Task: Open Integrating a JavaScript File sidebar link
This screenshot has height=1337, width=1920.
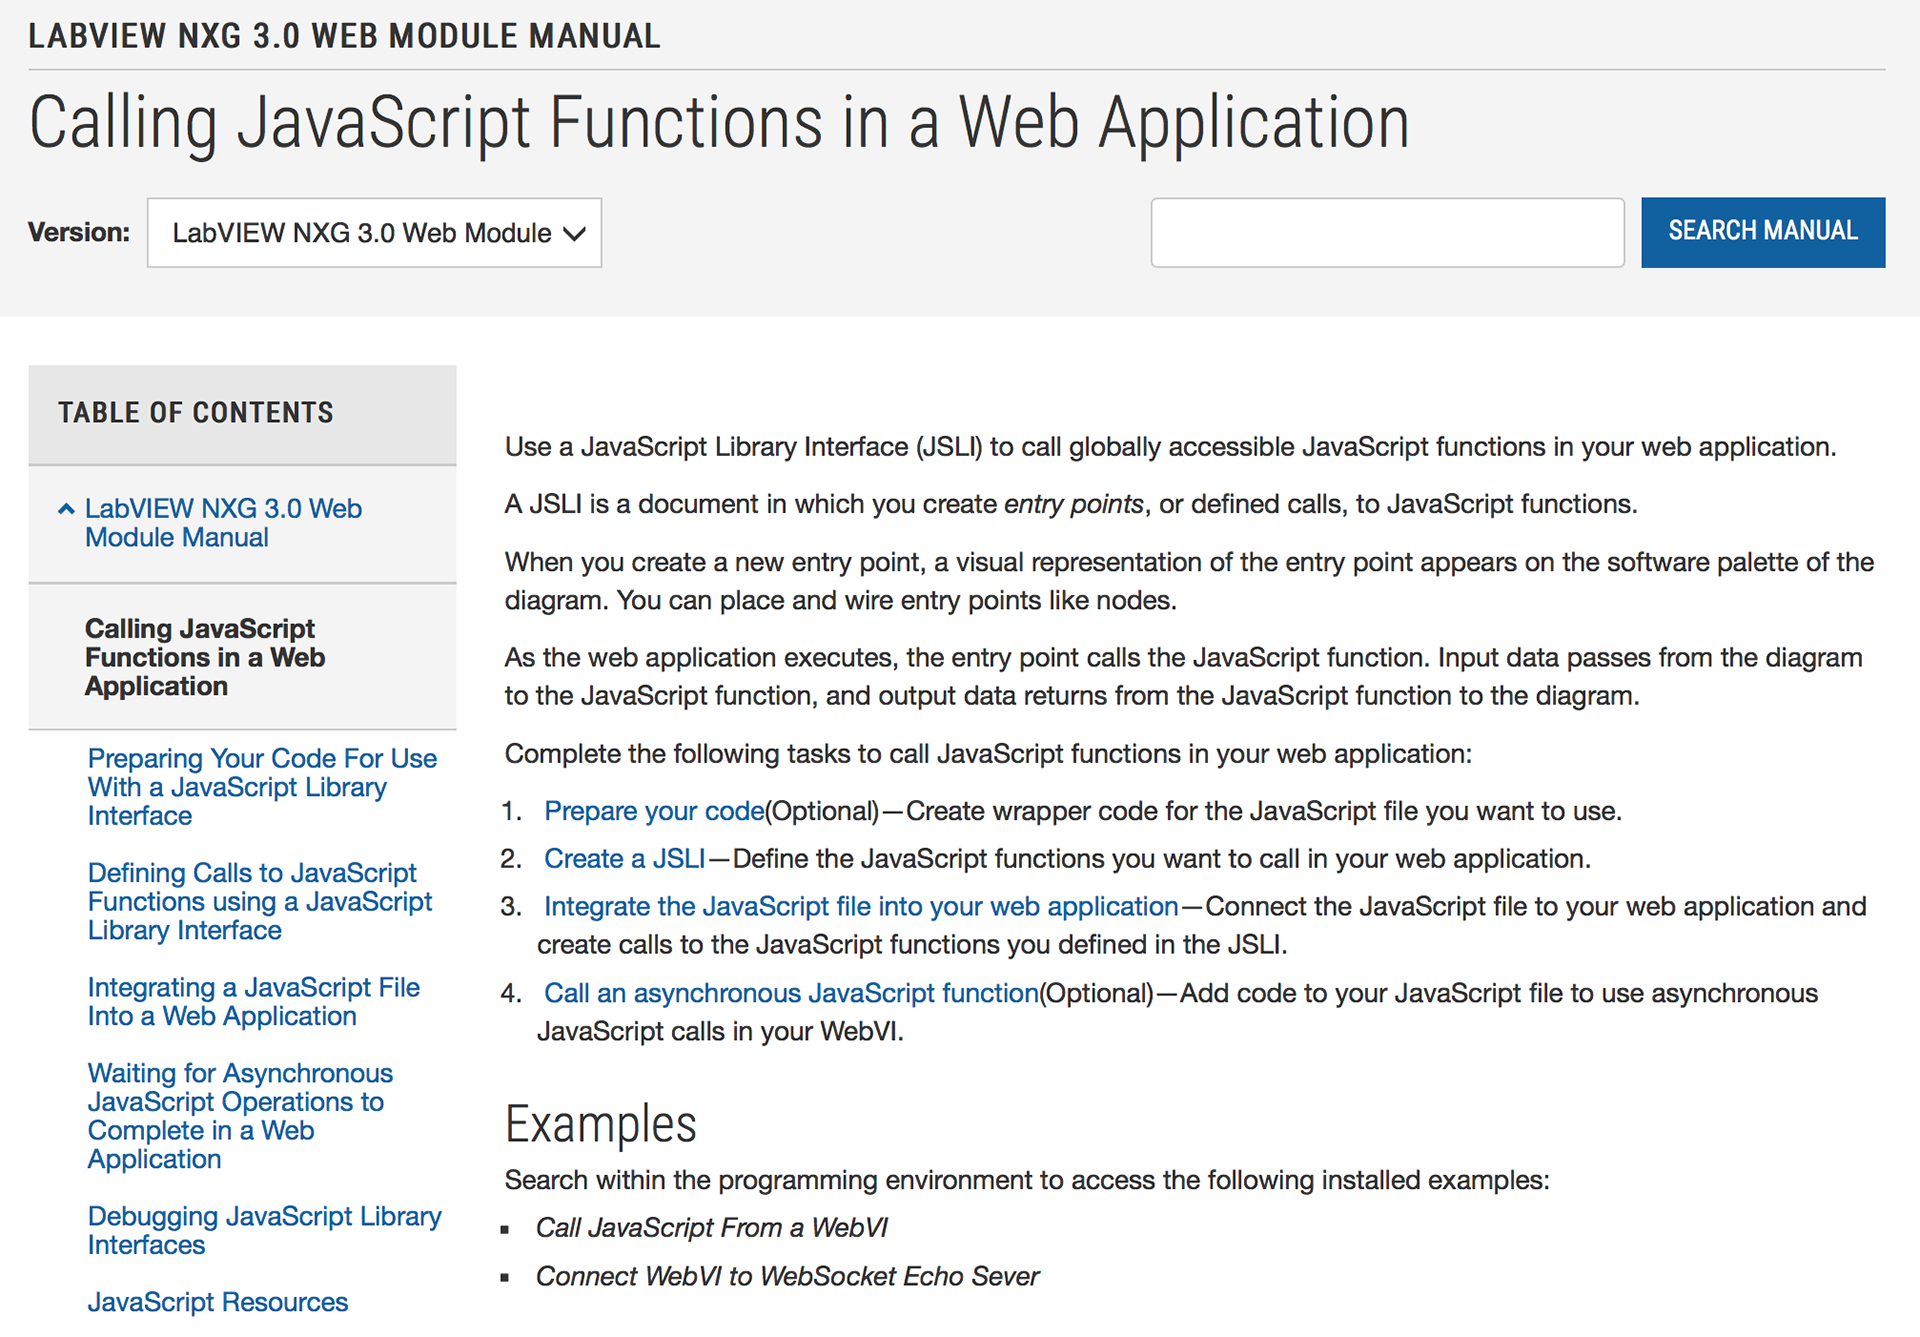Action: (x=253, y=1001)
